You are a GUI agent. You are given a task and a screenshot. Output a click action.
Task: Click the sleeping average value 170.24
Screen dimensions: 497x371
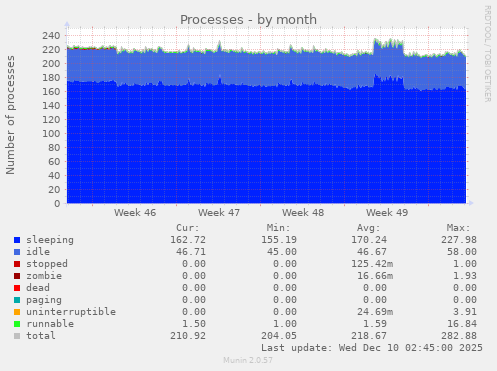point(369,240)
